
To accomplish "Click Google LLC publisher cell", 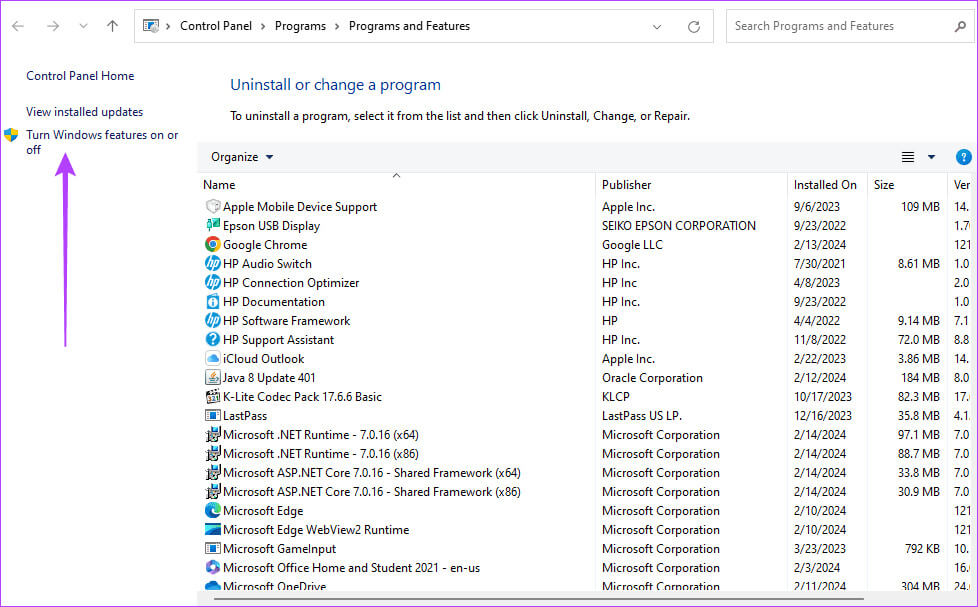I will point(632,245).
